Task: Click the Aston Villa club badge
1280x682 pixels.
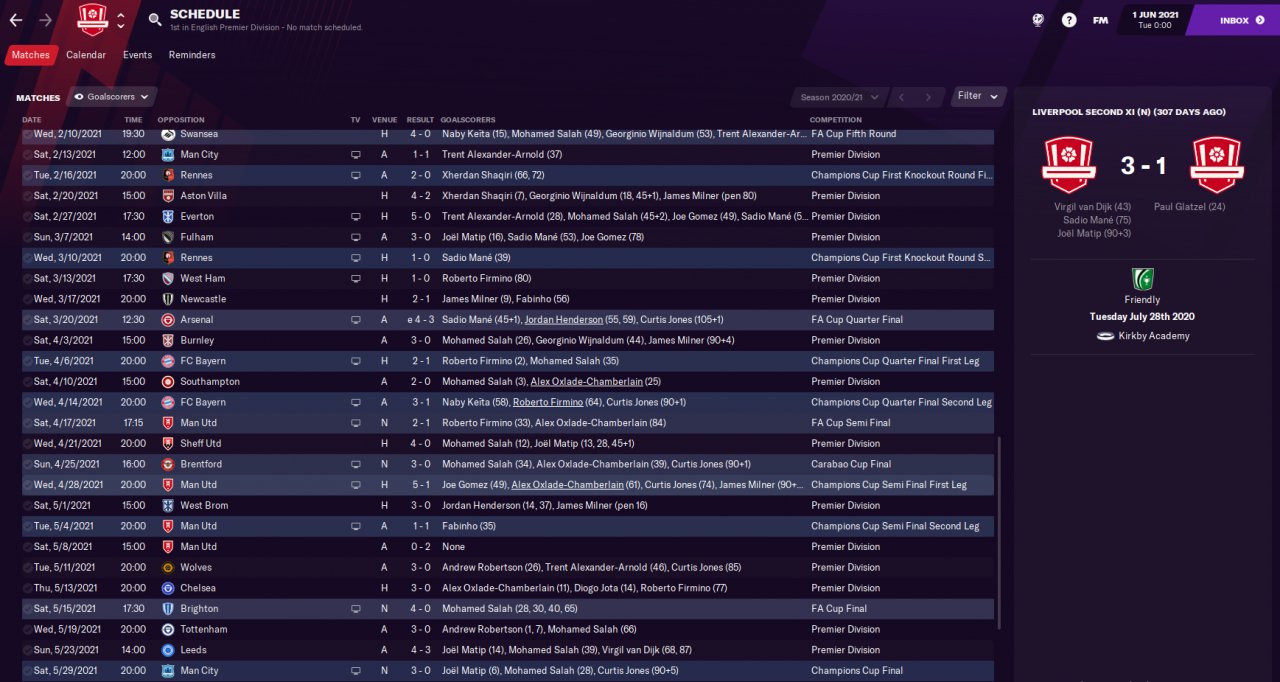Action: click(x=168, y=196)
